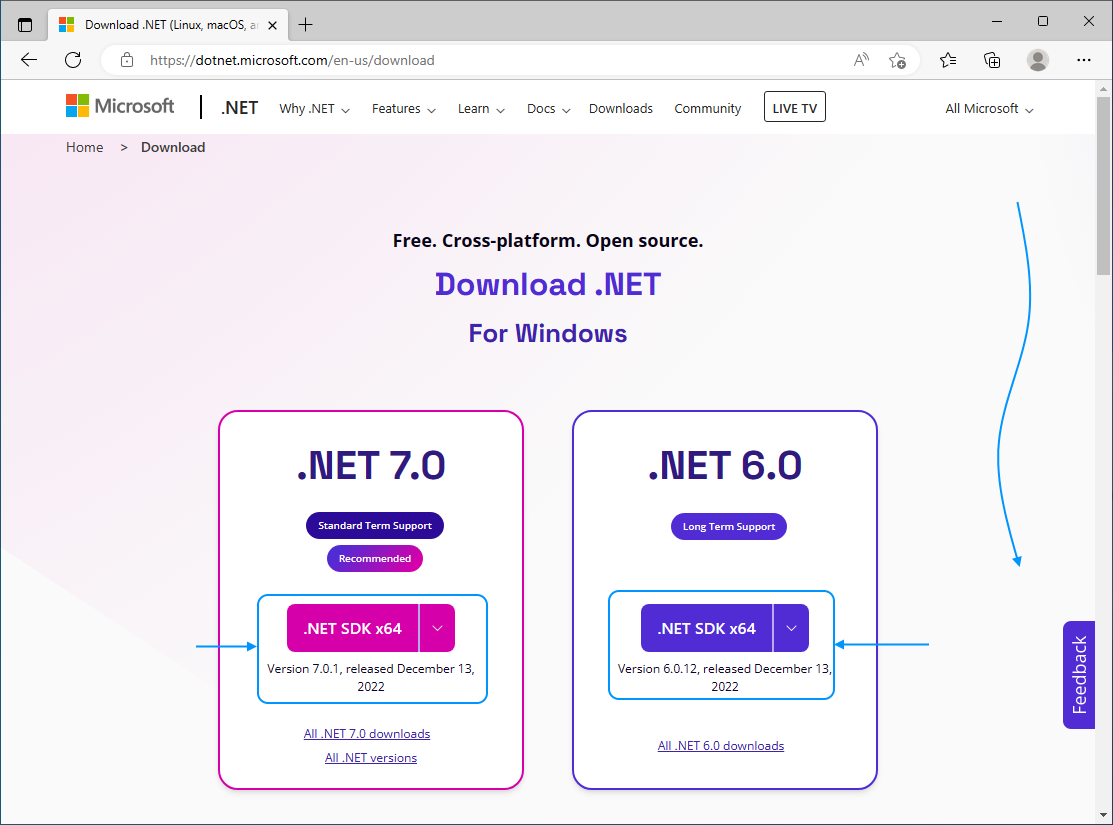
Task: Open the Feedback side tab
Action: (x=1079, y=675)
